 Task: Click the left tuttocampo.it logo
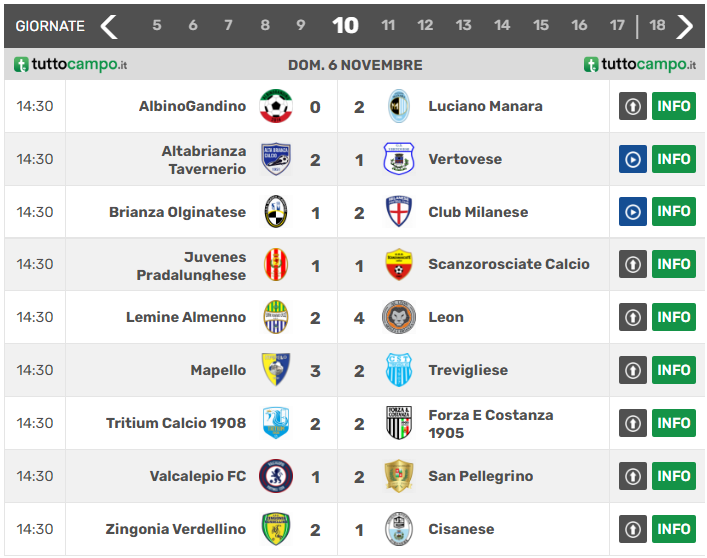click(71, 65)
